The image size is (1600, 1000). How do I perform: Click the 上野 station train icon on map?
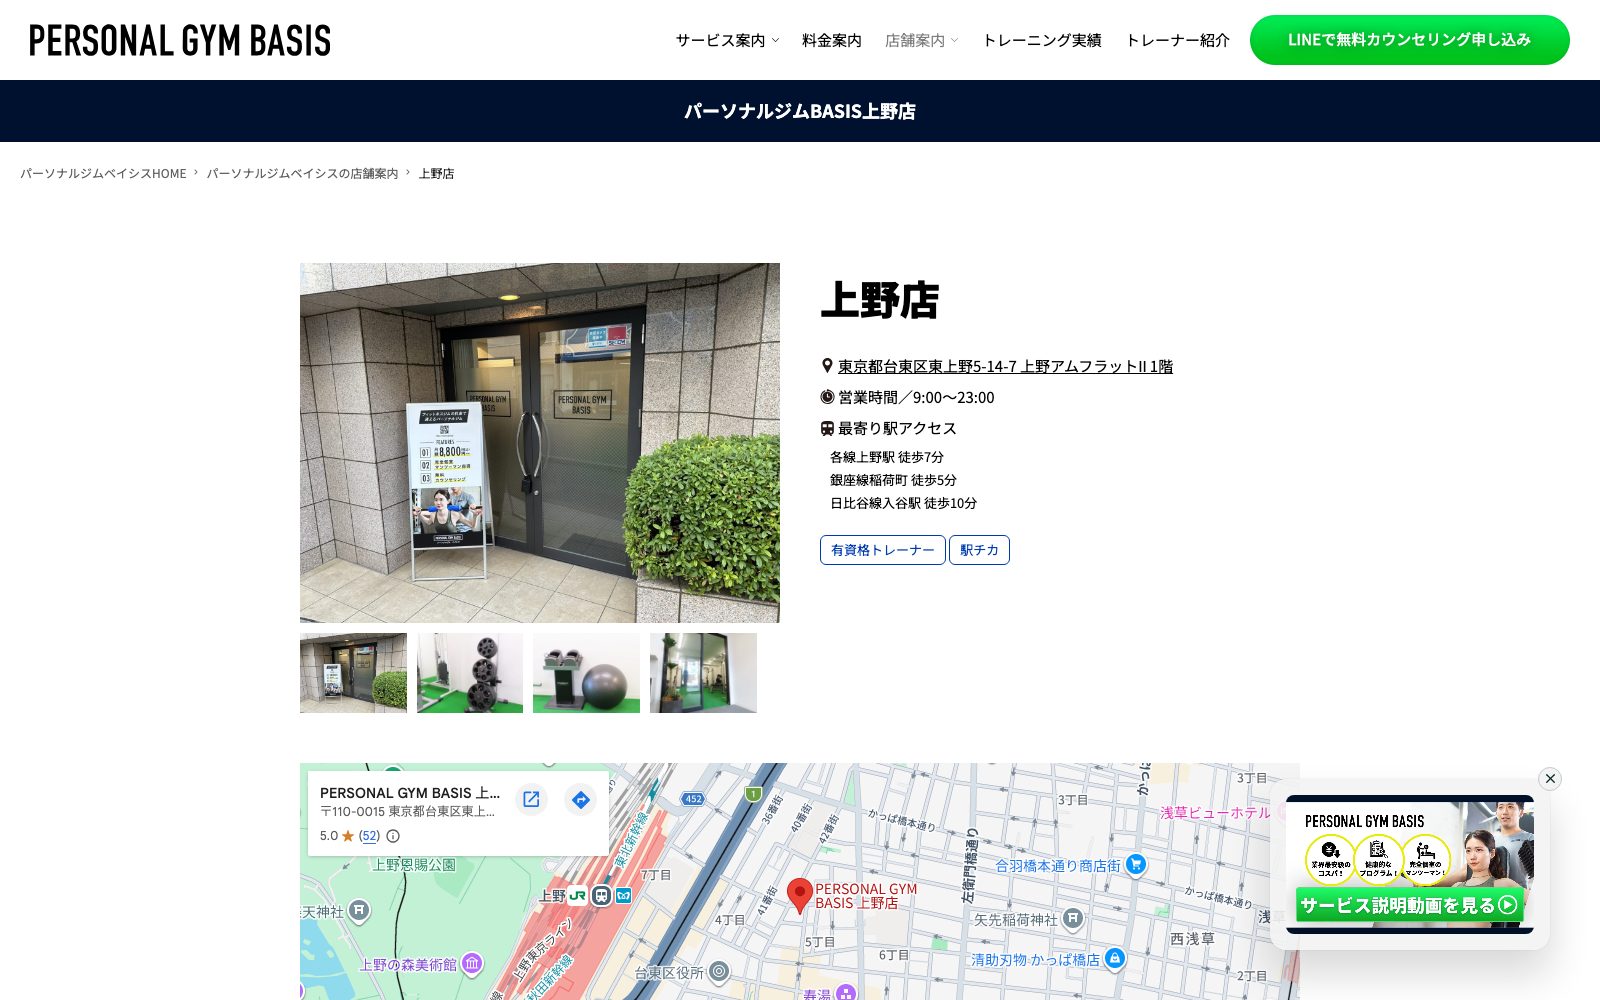(x=601, y=896)
